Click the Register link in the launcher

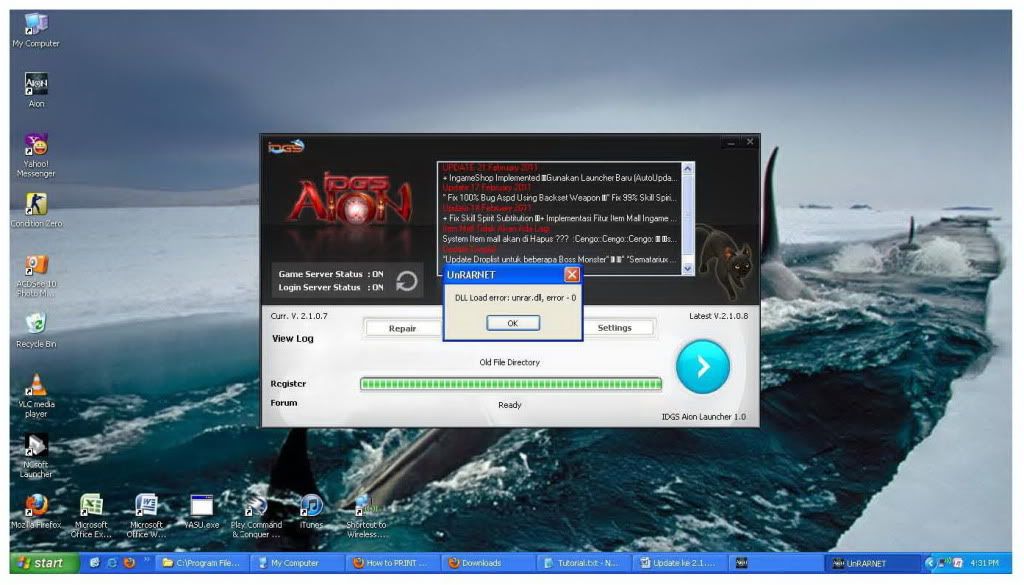pyautogui.click(x=289, y=383)
